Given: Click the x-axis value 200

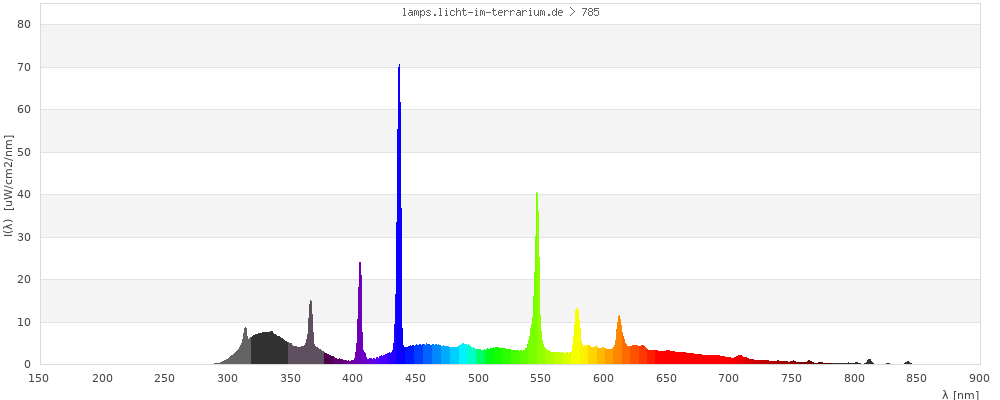Looking at the screenshot, I should click(102, 378).
